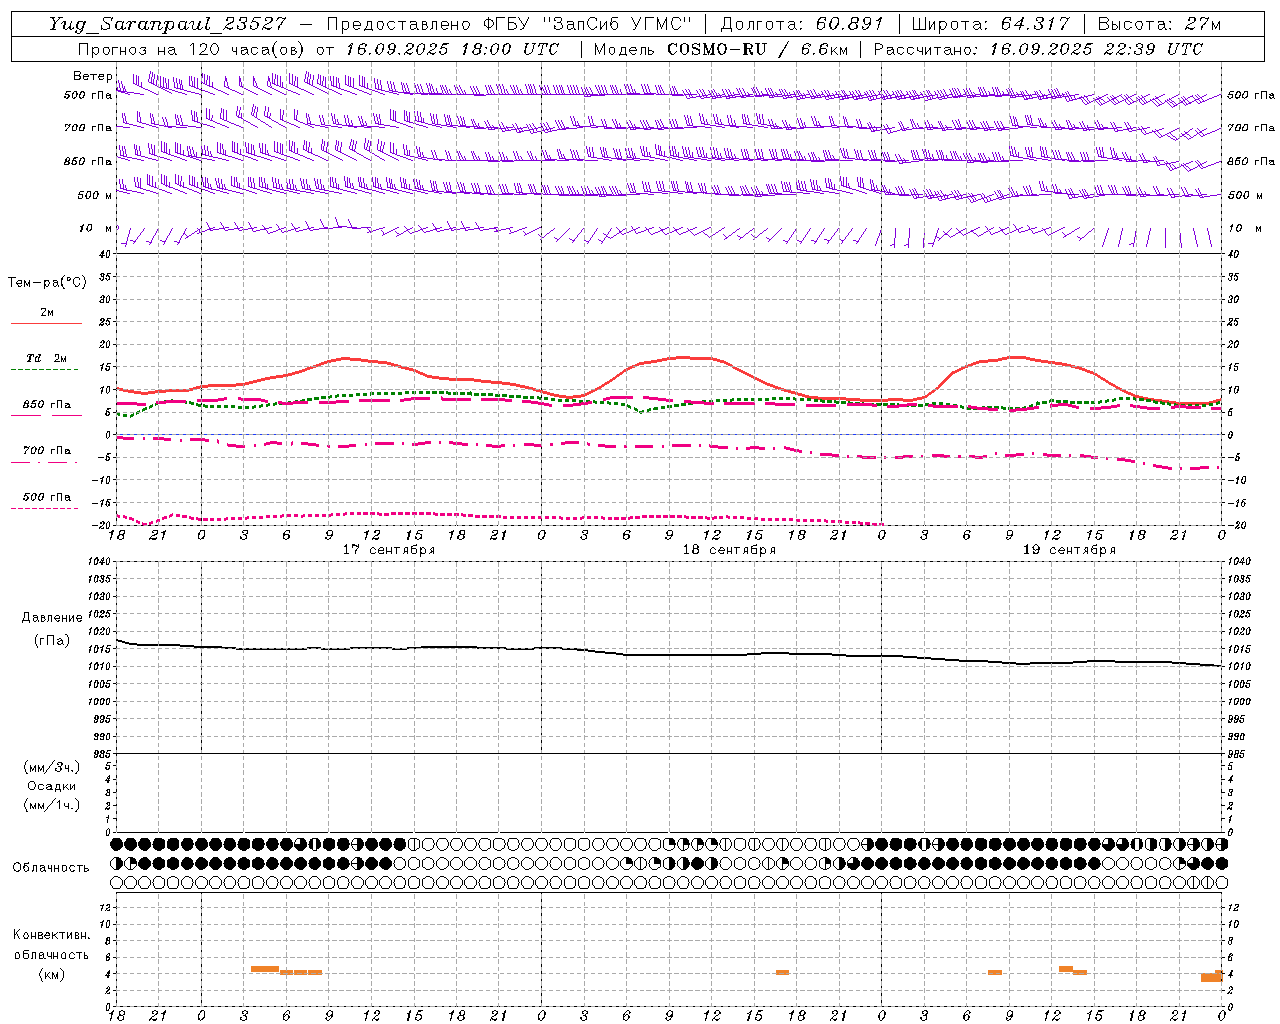Select the Долгота: 60.891 header value
Viewport: 1280px width, 1024px height.
[x=802, y=24]
